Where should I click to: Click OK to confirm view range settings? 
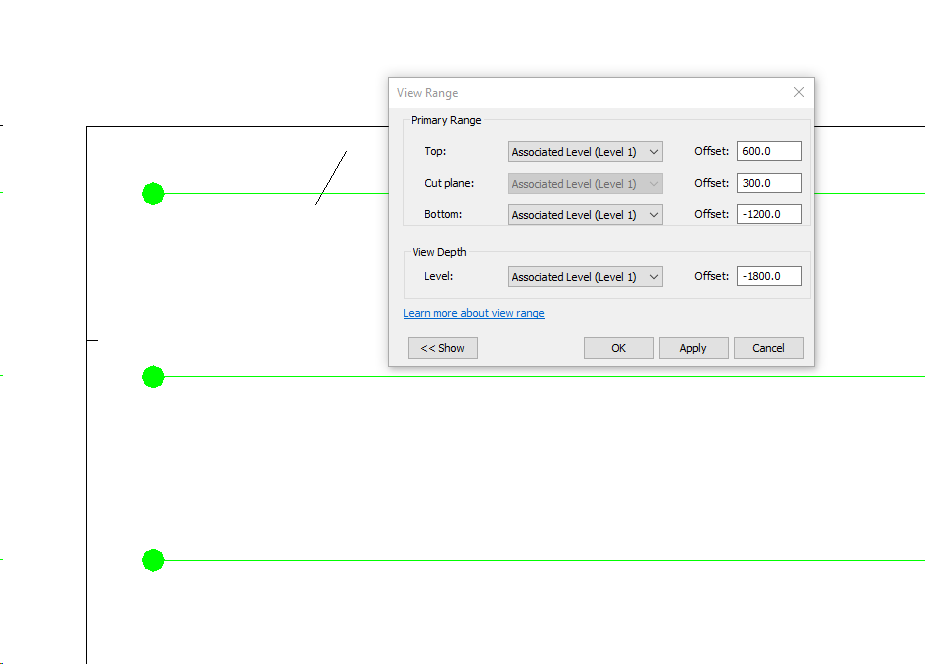pyautogui.click(x=618, y=348)
